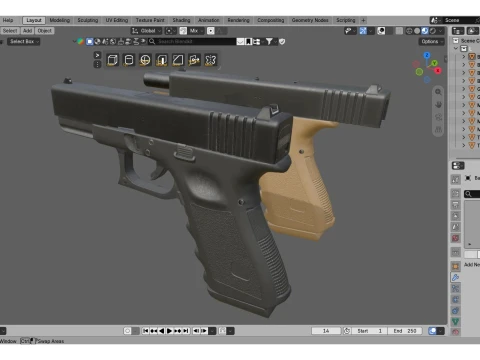Zoom the view with the magnifier gizmo

click(438, 92)
